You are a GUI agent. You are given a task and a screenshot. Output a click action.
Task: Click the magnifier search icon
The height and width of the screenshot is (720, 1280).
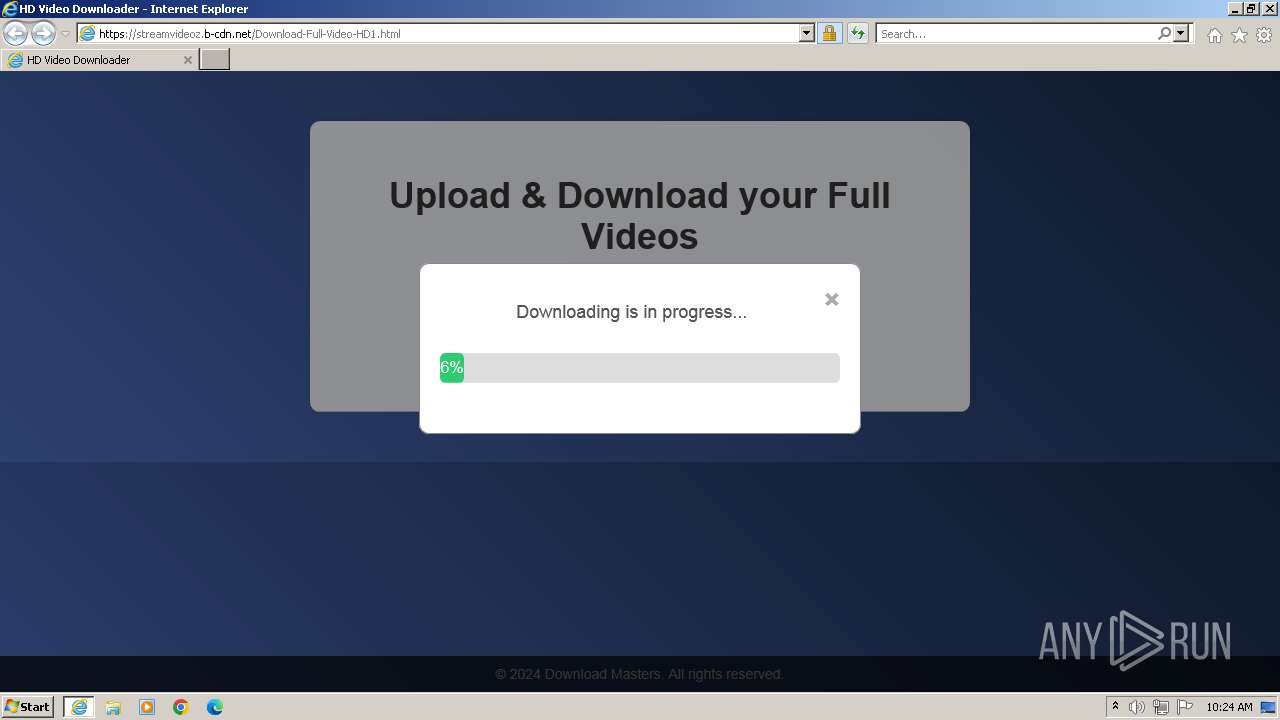[1164, 33]
